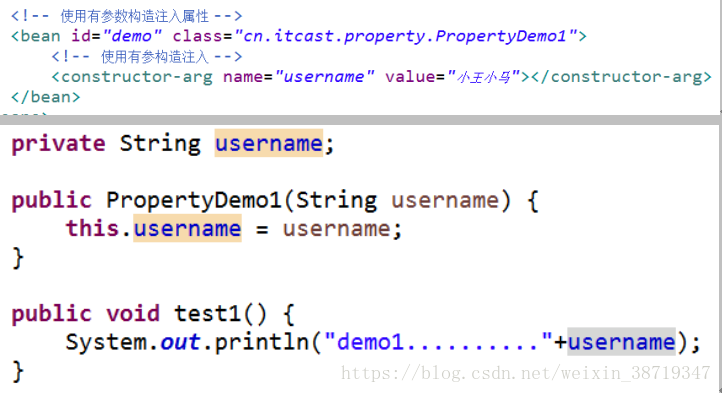The width and height of the screenshot is (722, 393).
Task: Click the opening 'bean' tag name
Action: coord(41,36)
